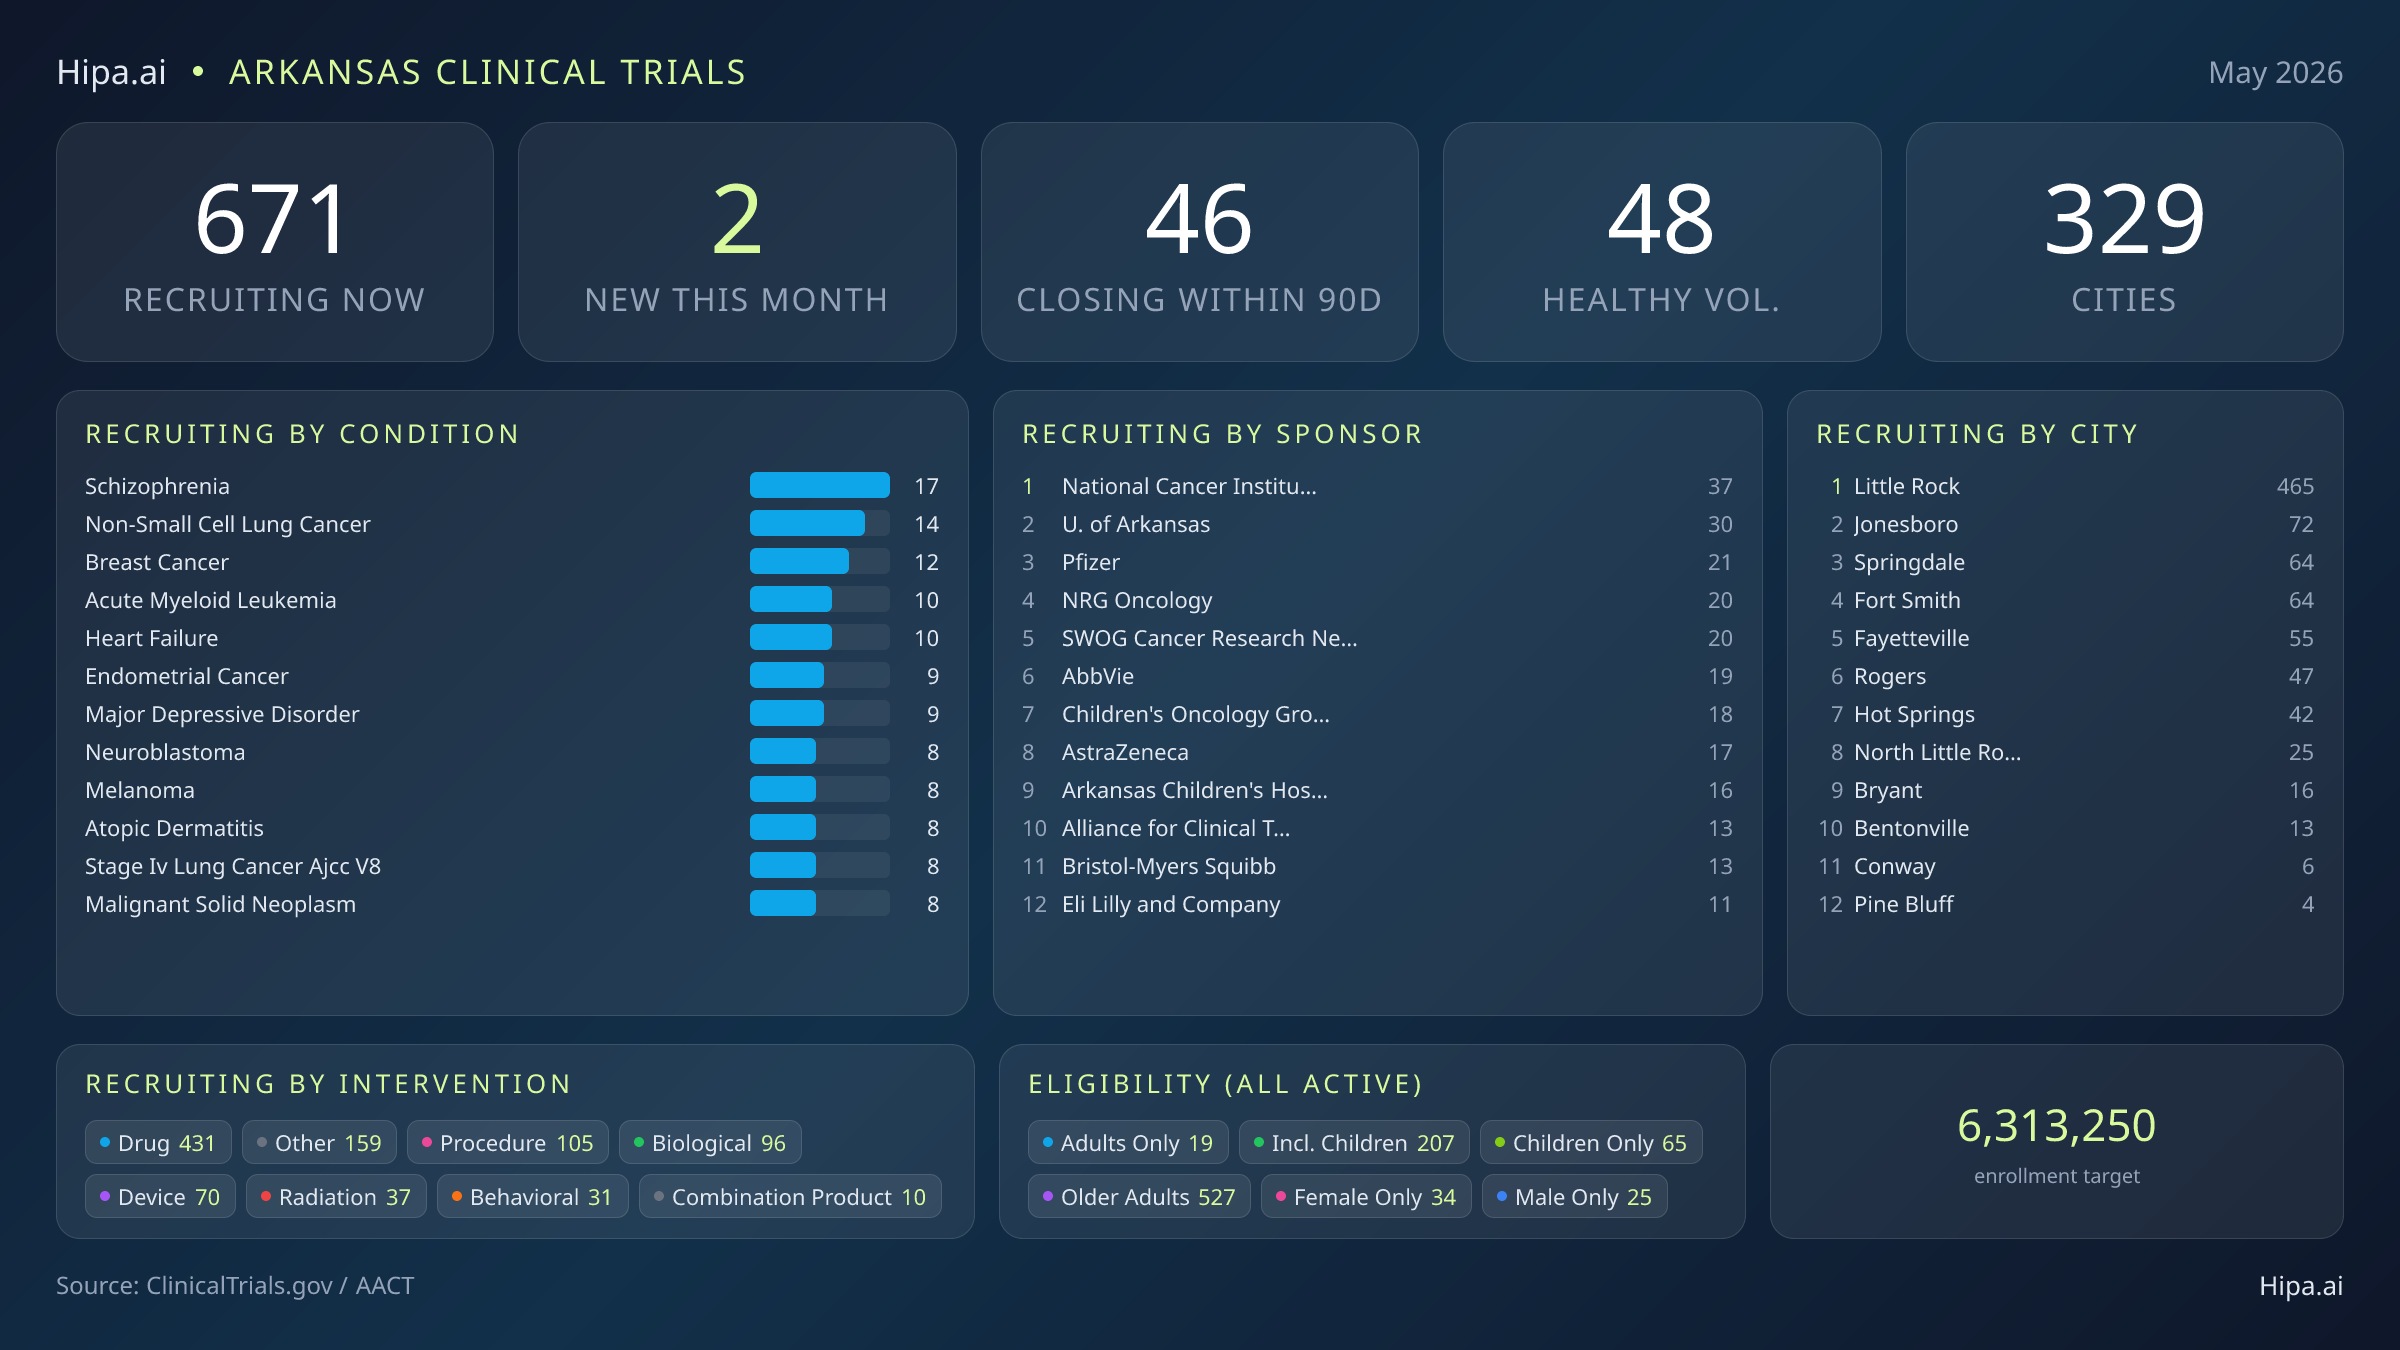Select the Rogers city row
Screen dimensions: 2400x1350
[2065, 676]
